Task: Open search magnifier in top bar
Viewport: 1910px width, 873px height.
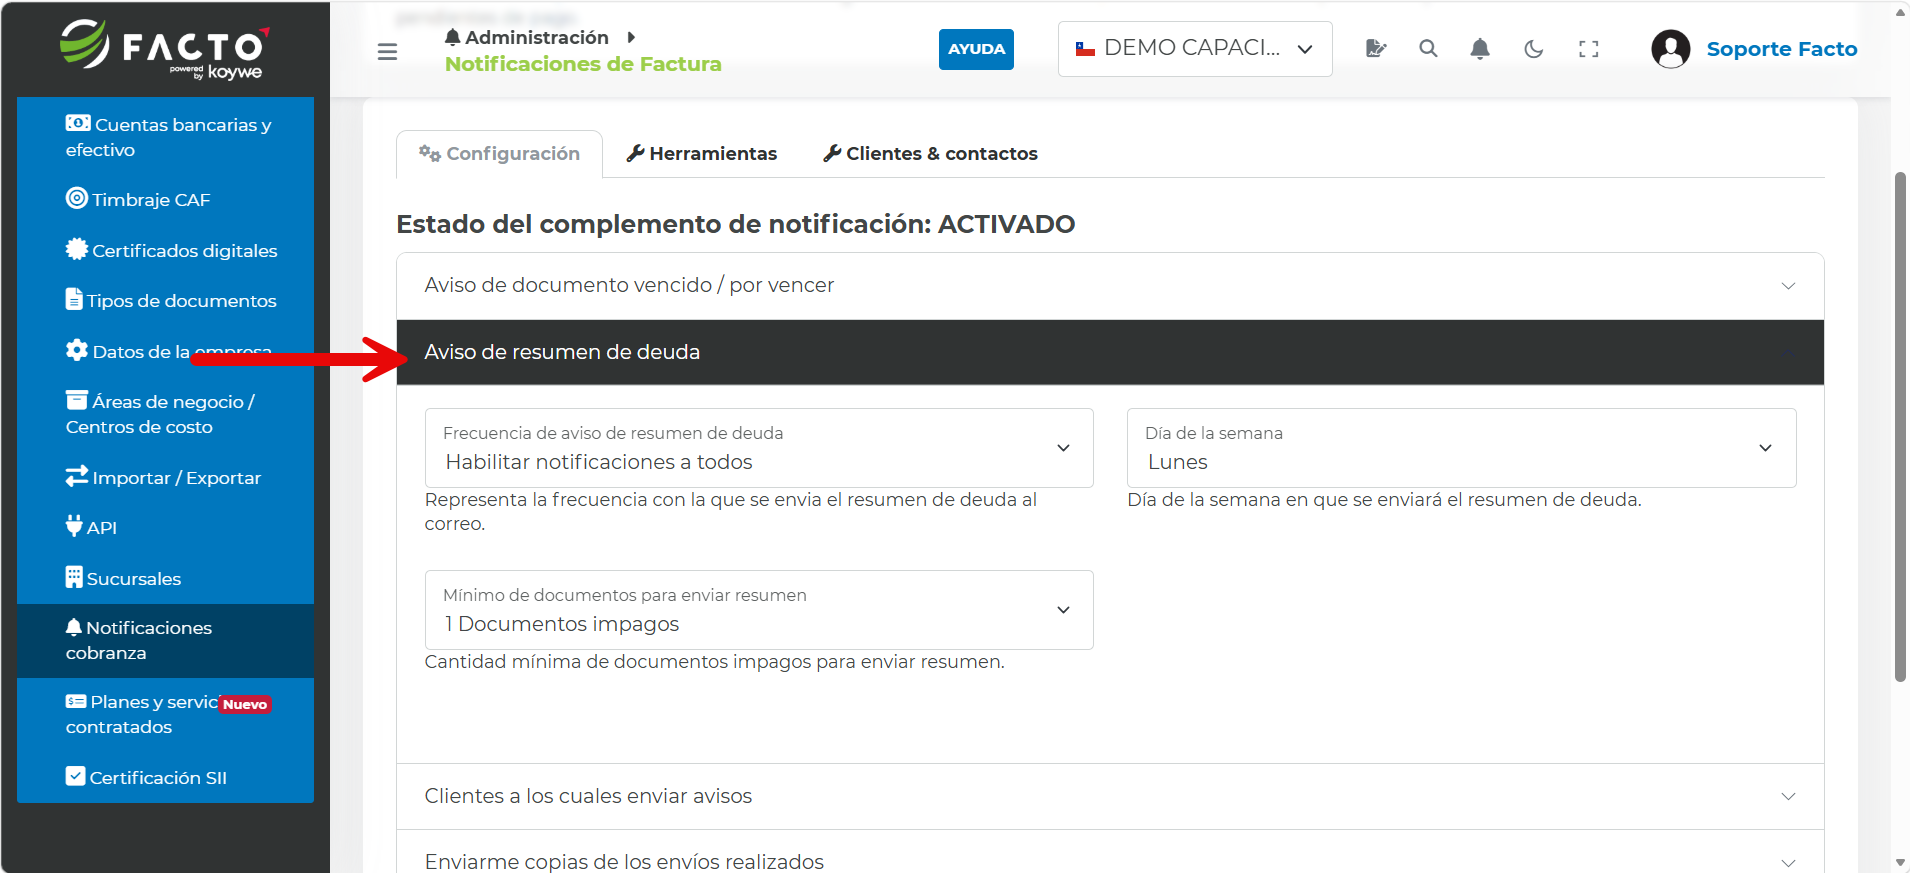Action: [x=1428, y=48]
